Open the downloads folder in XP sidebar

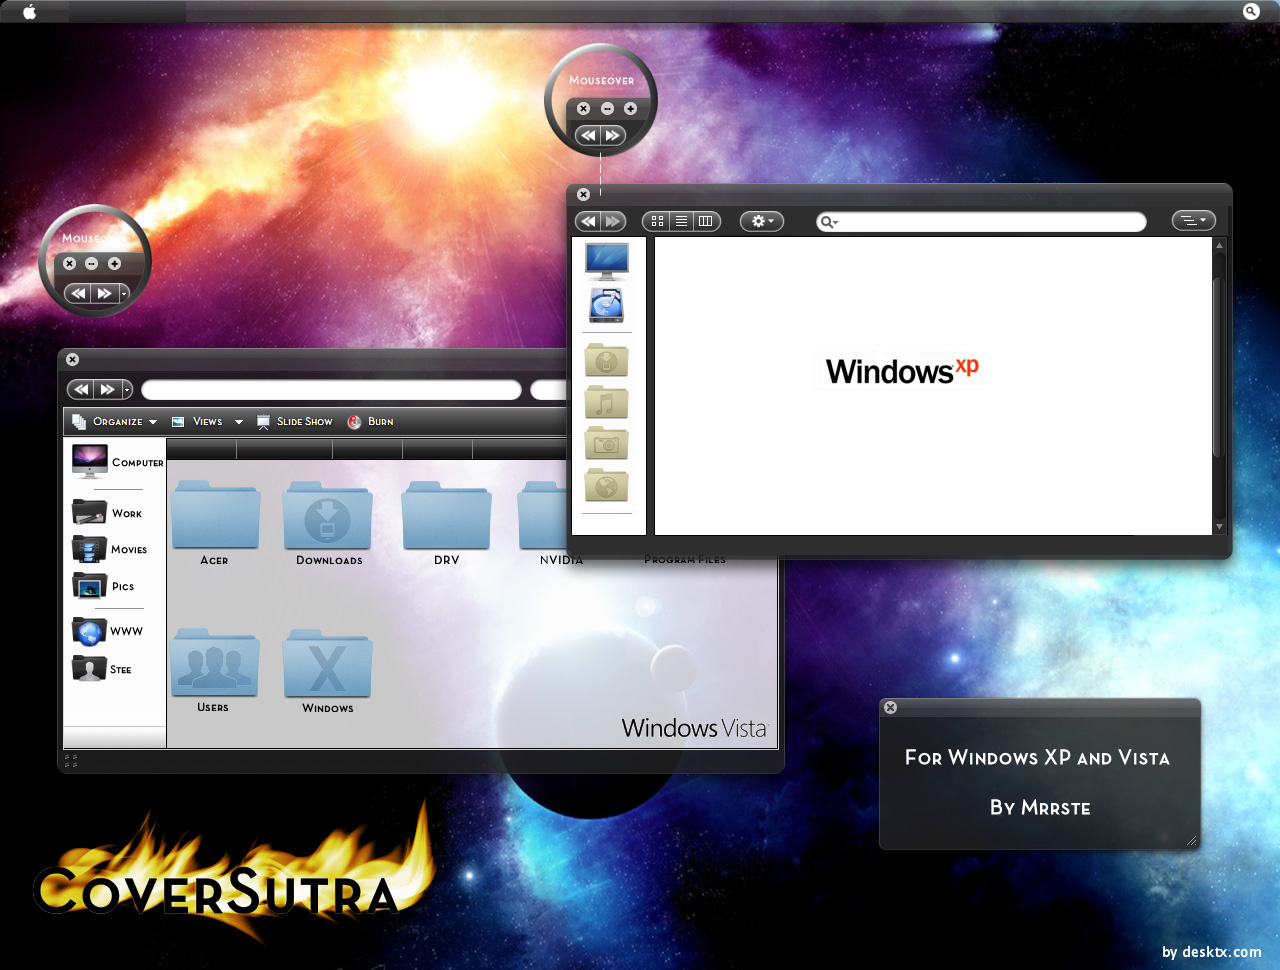pyautogui.click(x=606, y=360)
